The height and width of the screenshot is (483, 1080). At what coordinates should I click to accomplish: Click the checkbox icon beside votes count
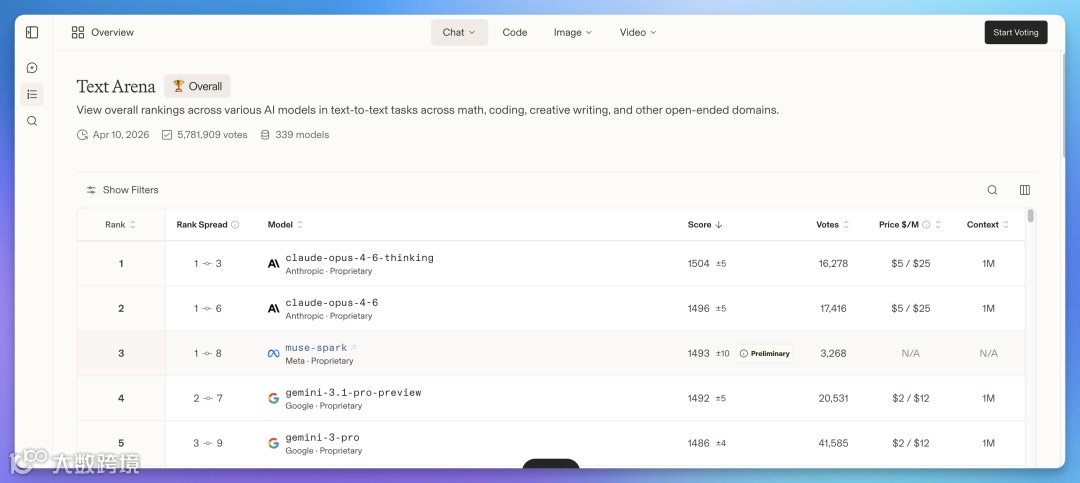click(167, 135)
